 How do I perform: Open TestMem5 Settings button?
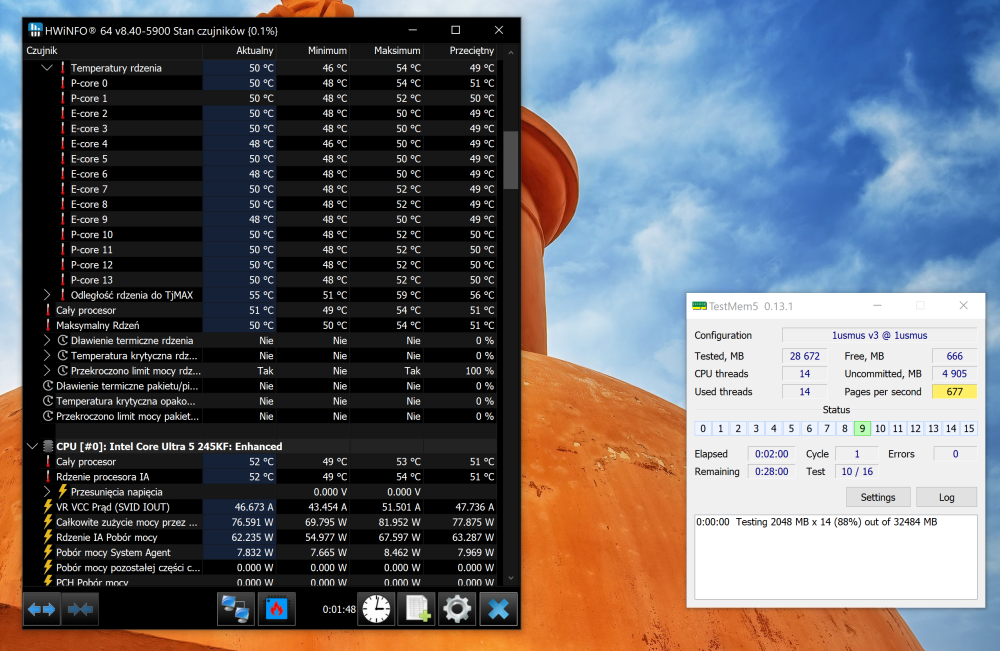878,497
